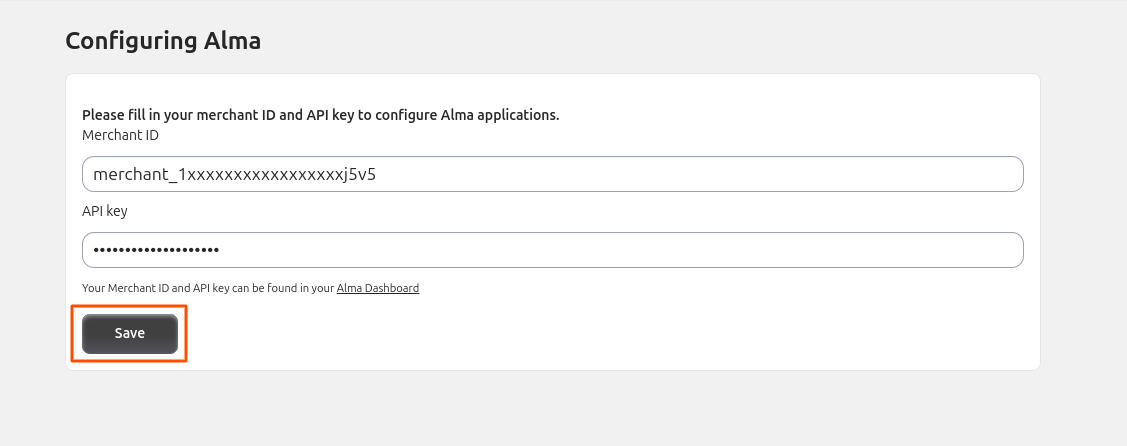Click the "Your Merchant ID and API key can be found" hint
1127x446 pixels.
point(250,288)
